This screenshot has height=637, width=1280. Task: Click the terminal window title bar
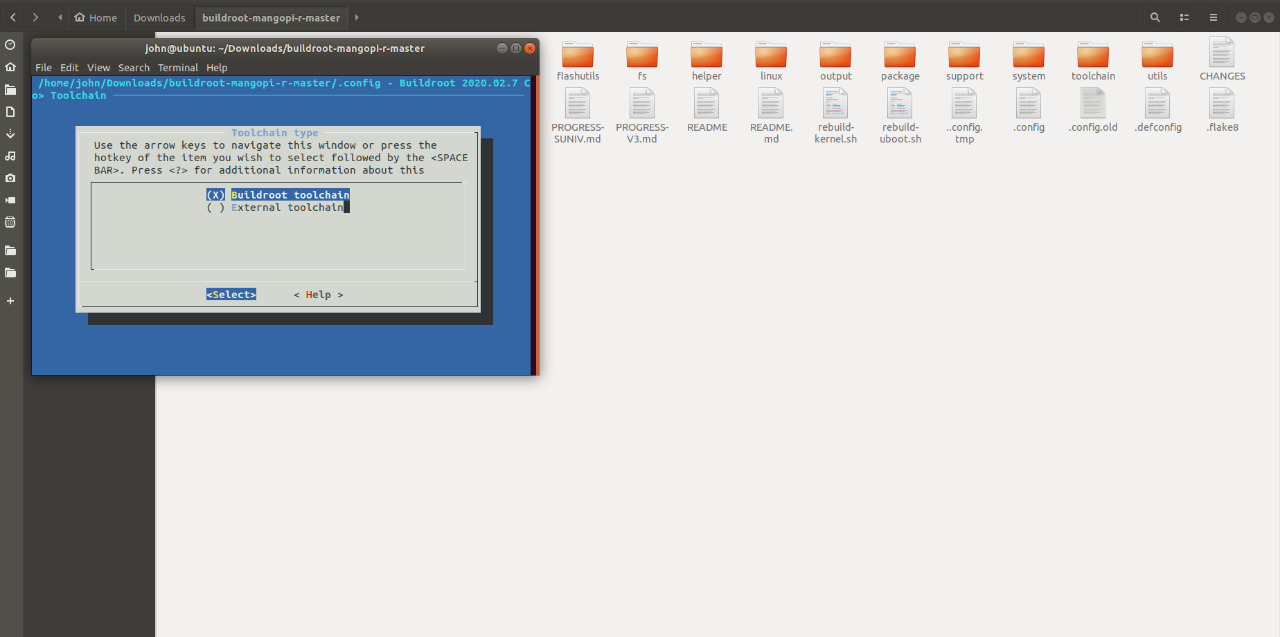(285, 48)
